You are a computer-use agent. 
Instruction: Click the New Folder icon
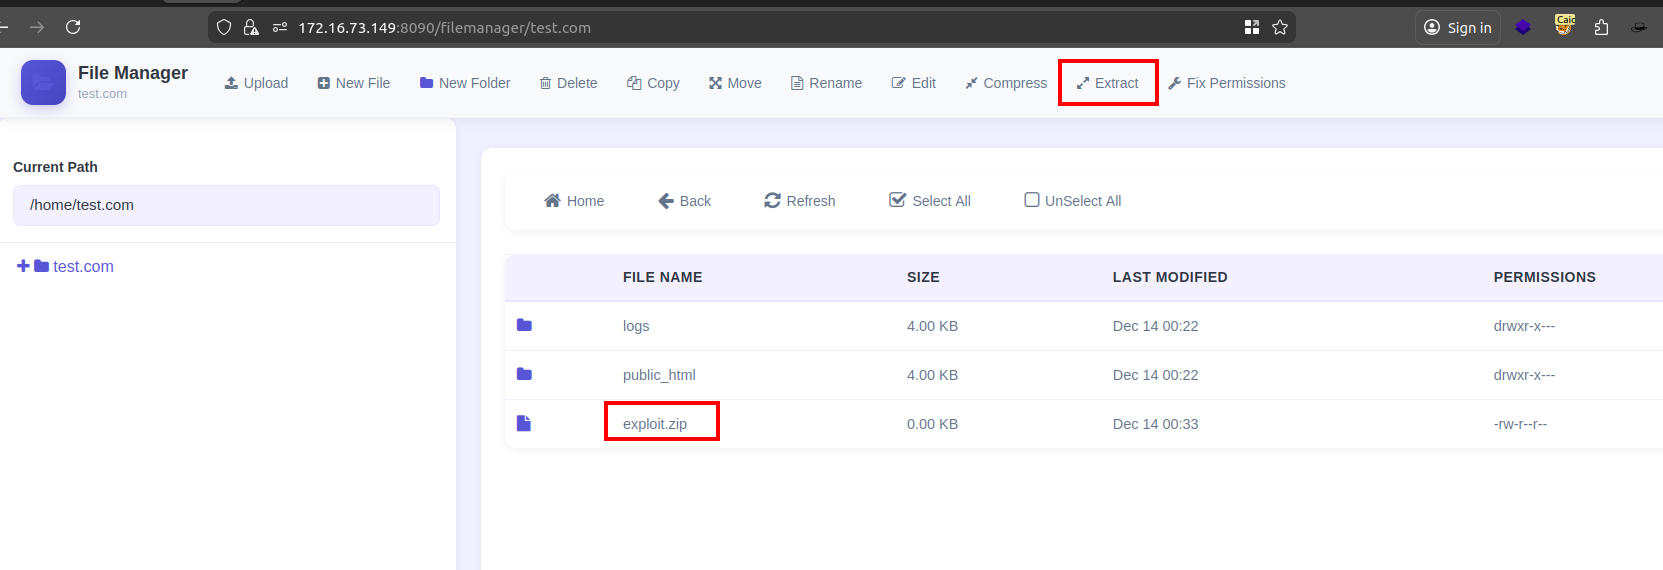(x=427, y=83)
